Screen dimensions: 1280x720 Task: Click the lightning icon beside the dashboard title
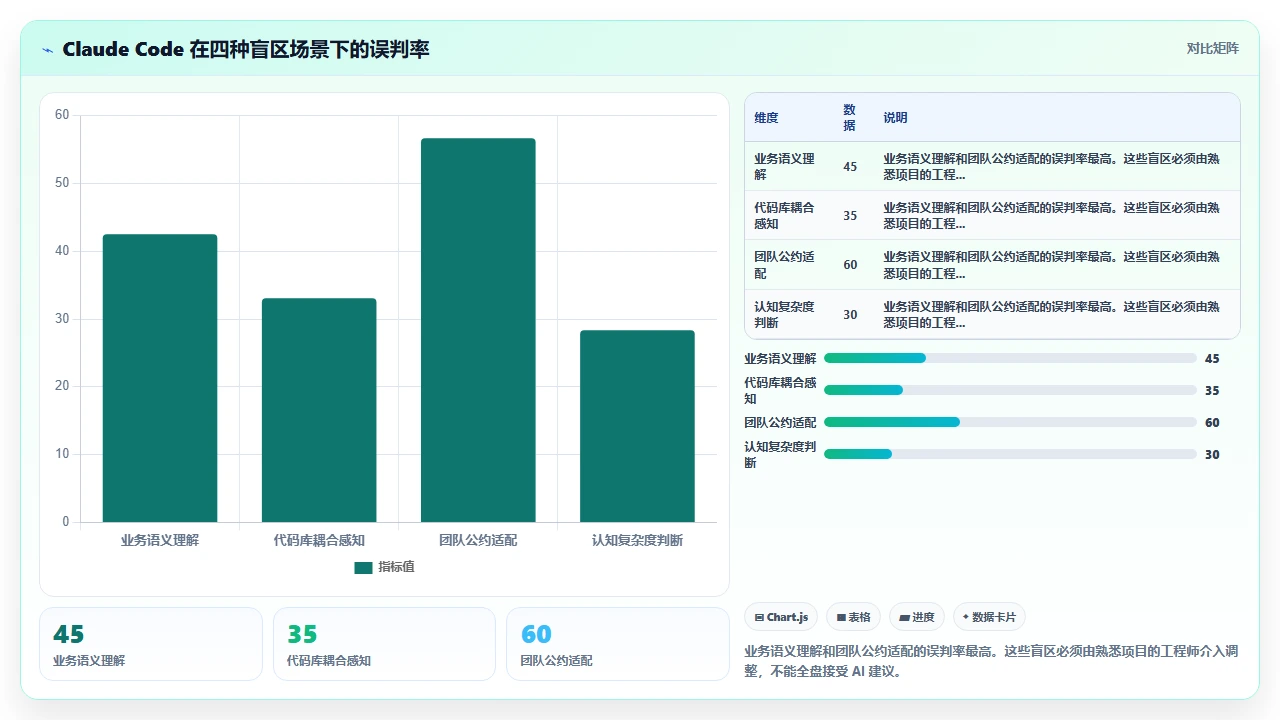click(x=48, y=49)
